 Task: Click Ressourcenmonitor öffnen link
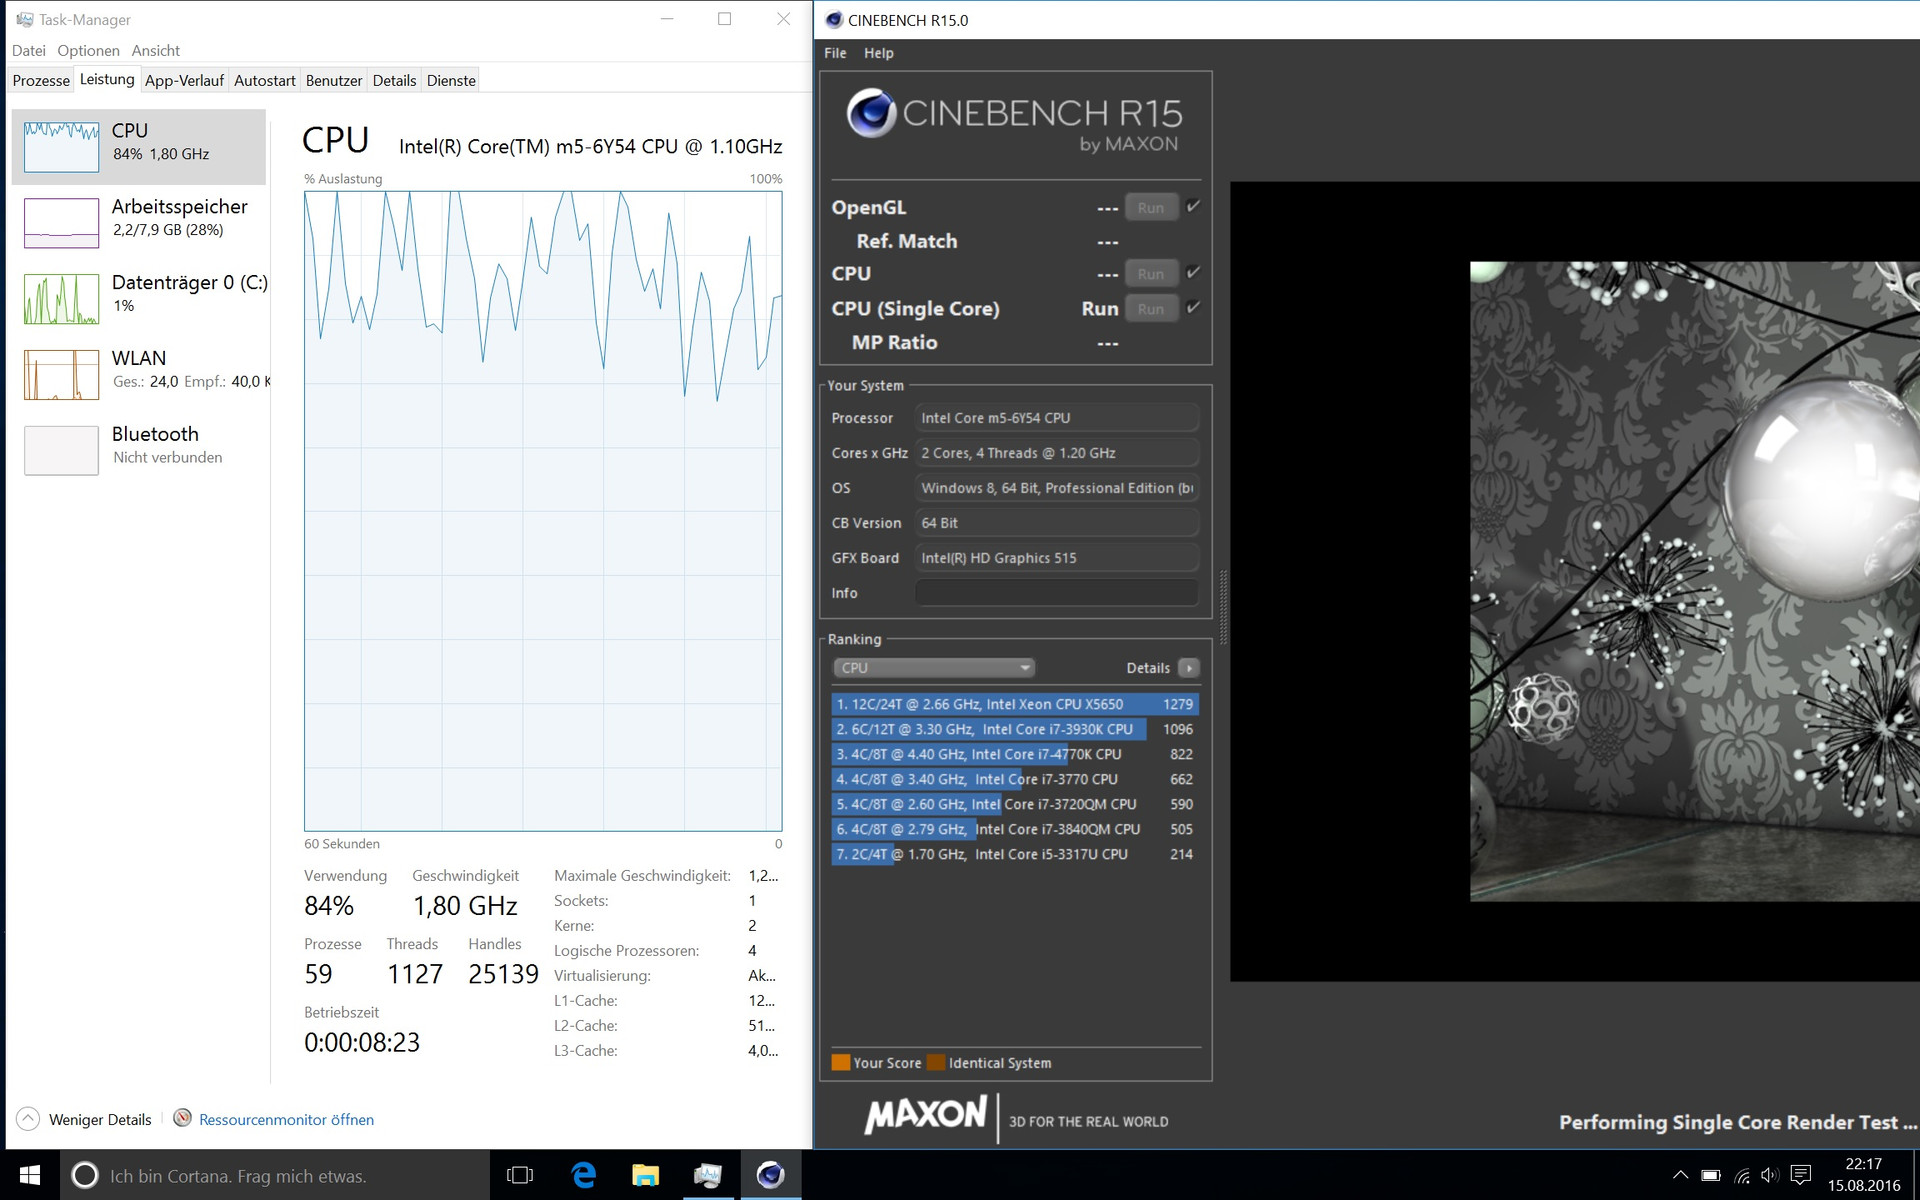[286, 1119]
